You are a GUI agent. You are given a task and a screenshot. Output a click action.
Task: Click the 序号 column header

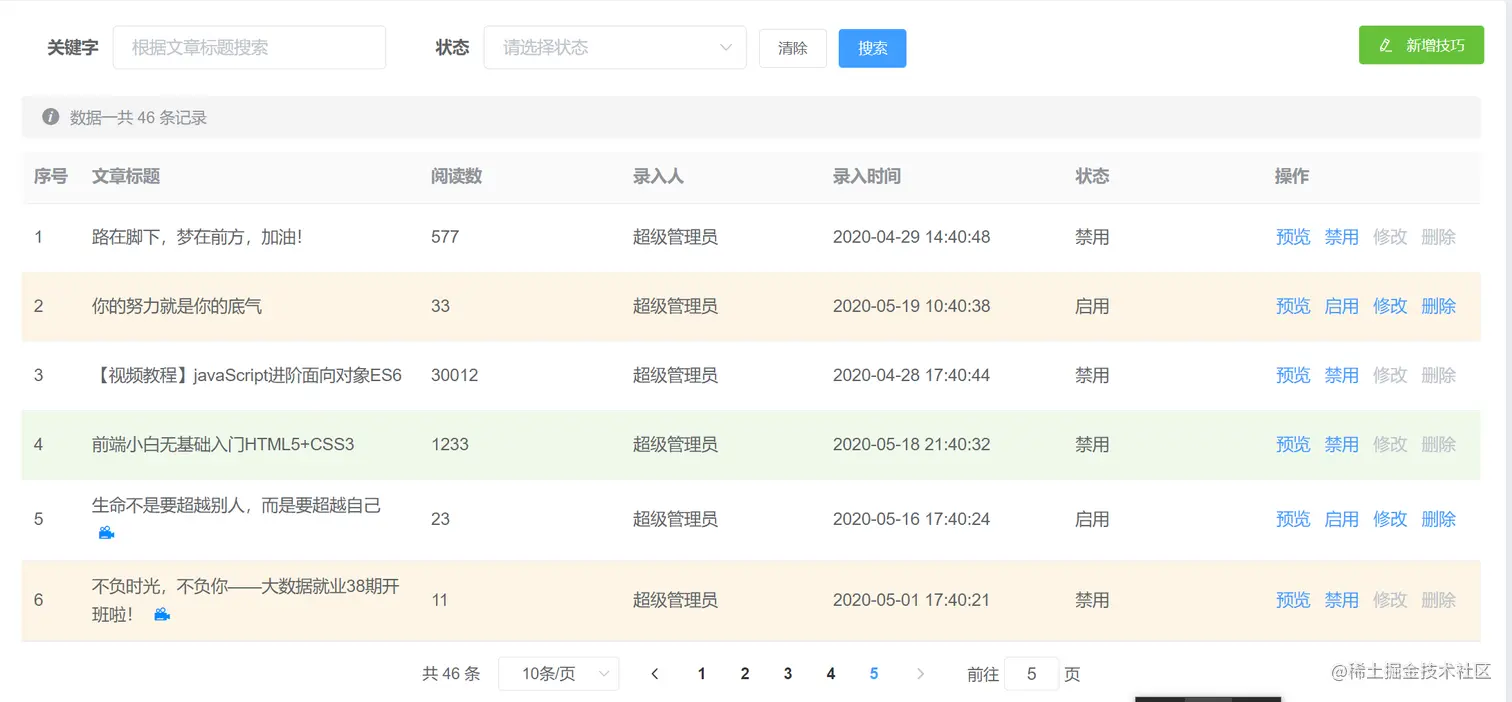pyautogui.click(x=51, y=176)
